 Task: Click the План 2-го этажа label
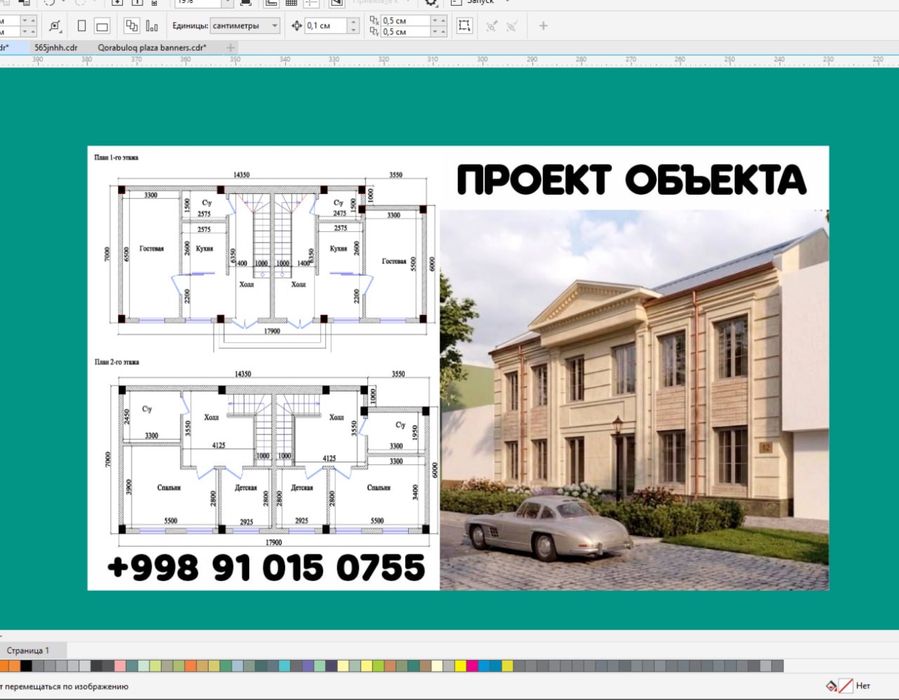click(116, 362)
